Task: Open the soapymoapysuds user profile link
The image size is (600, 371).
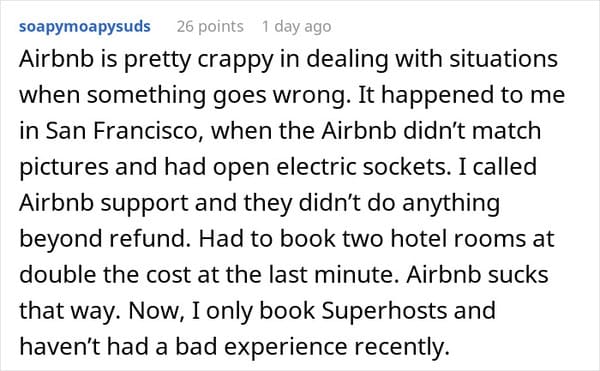Action: click(85, 27)
